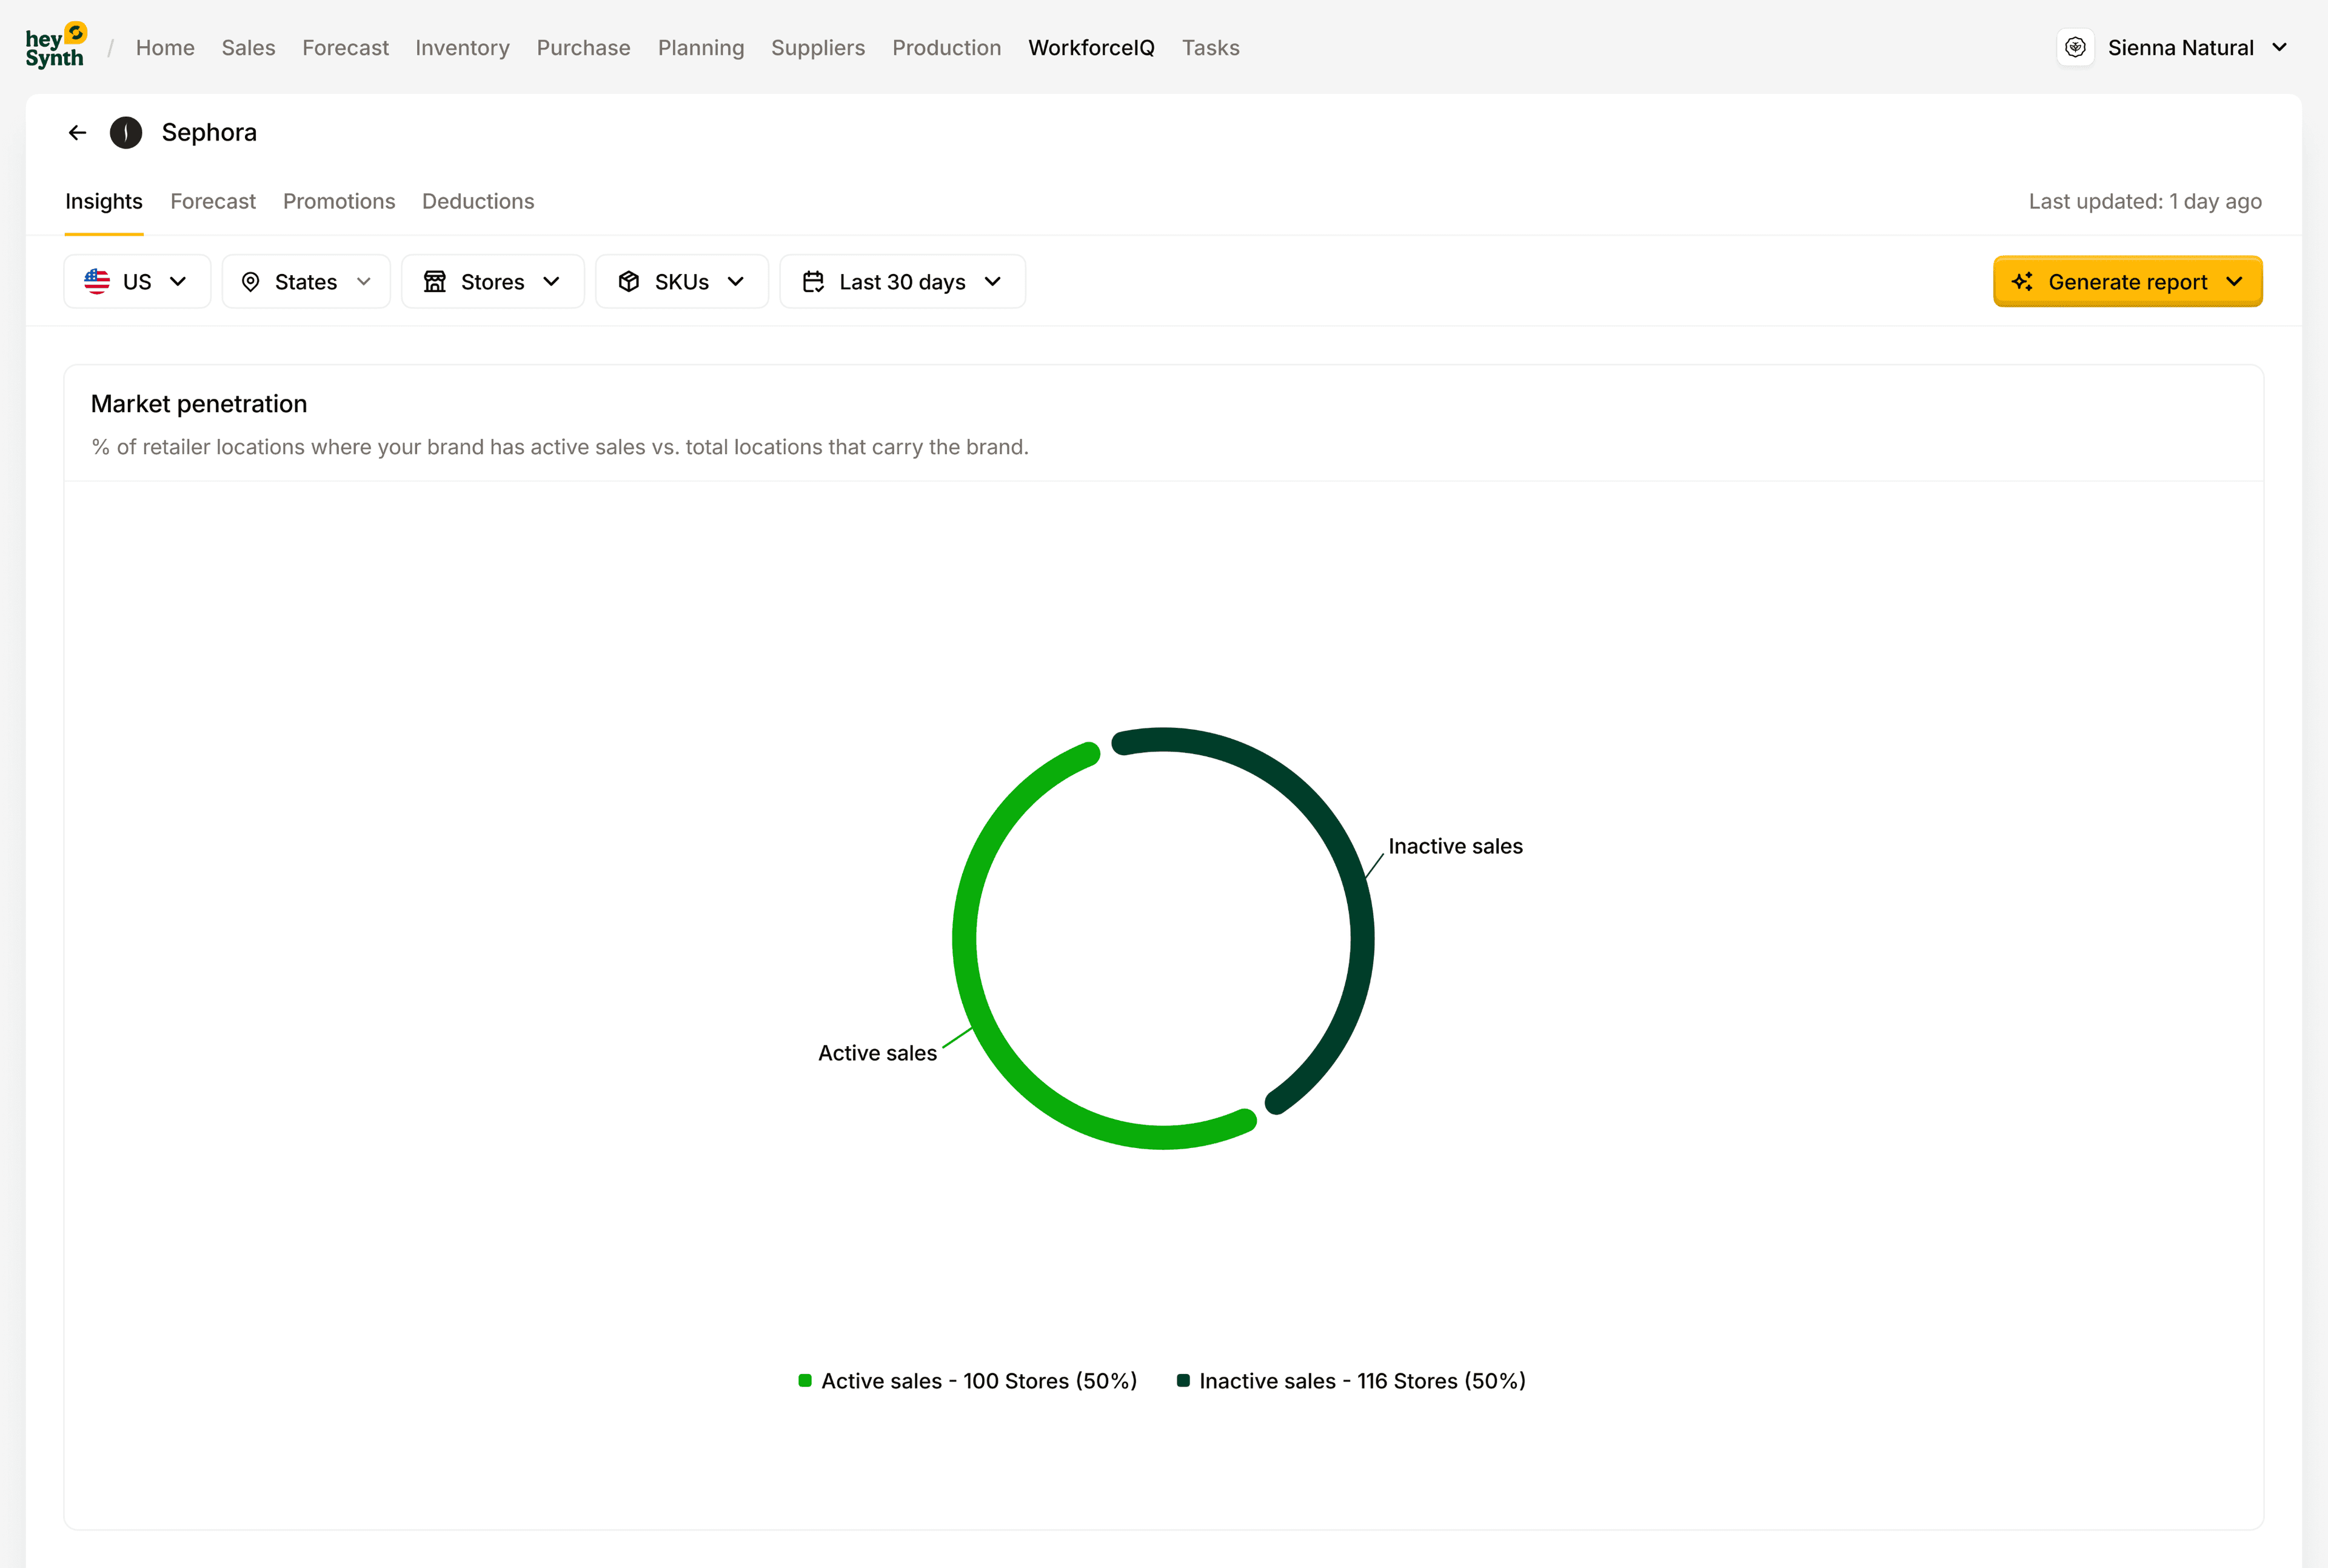Open the States filter dropdown
Screen dimensions: 2328x1568
point(306,282)
